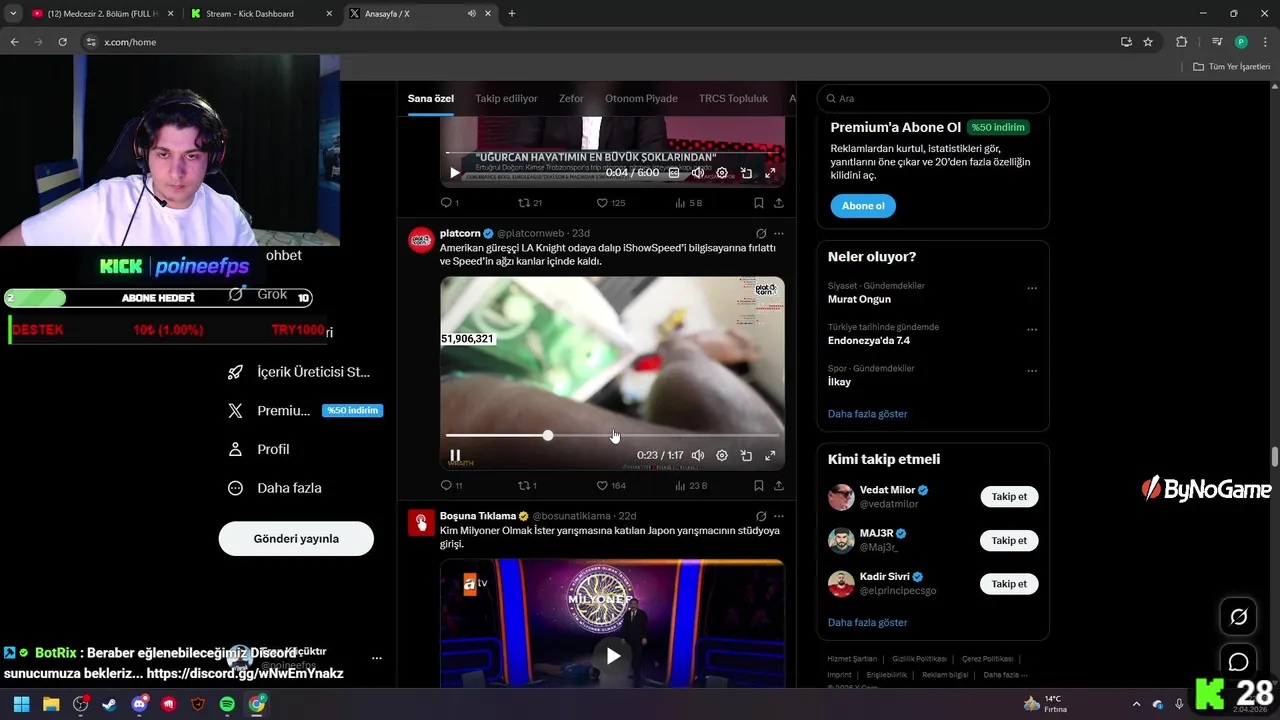Open Spotify from the taskbar
Screen dimensions: 1280x720
pos(227,704)
